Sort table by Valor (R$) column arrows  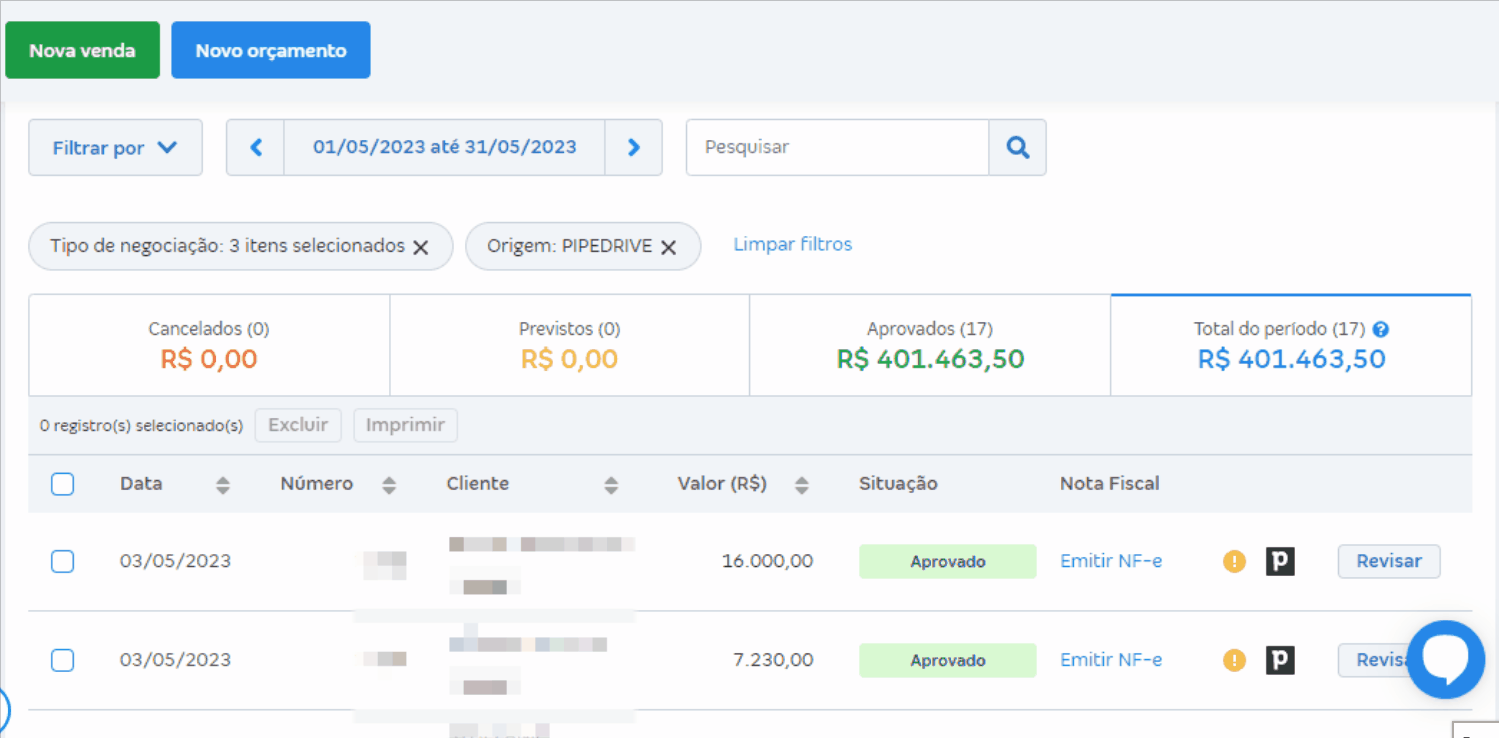coord(801,485)
